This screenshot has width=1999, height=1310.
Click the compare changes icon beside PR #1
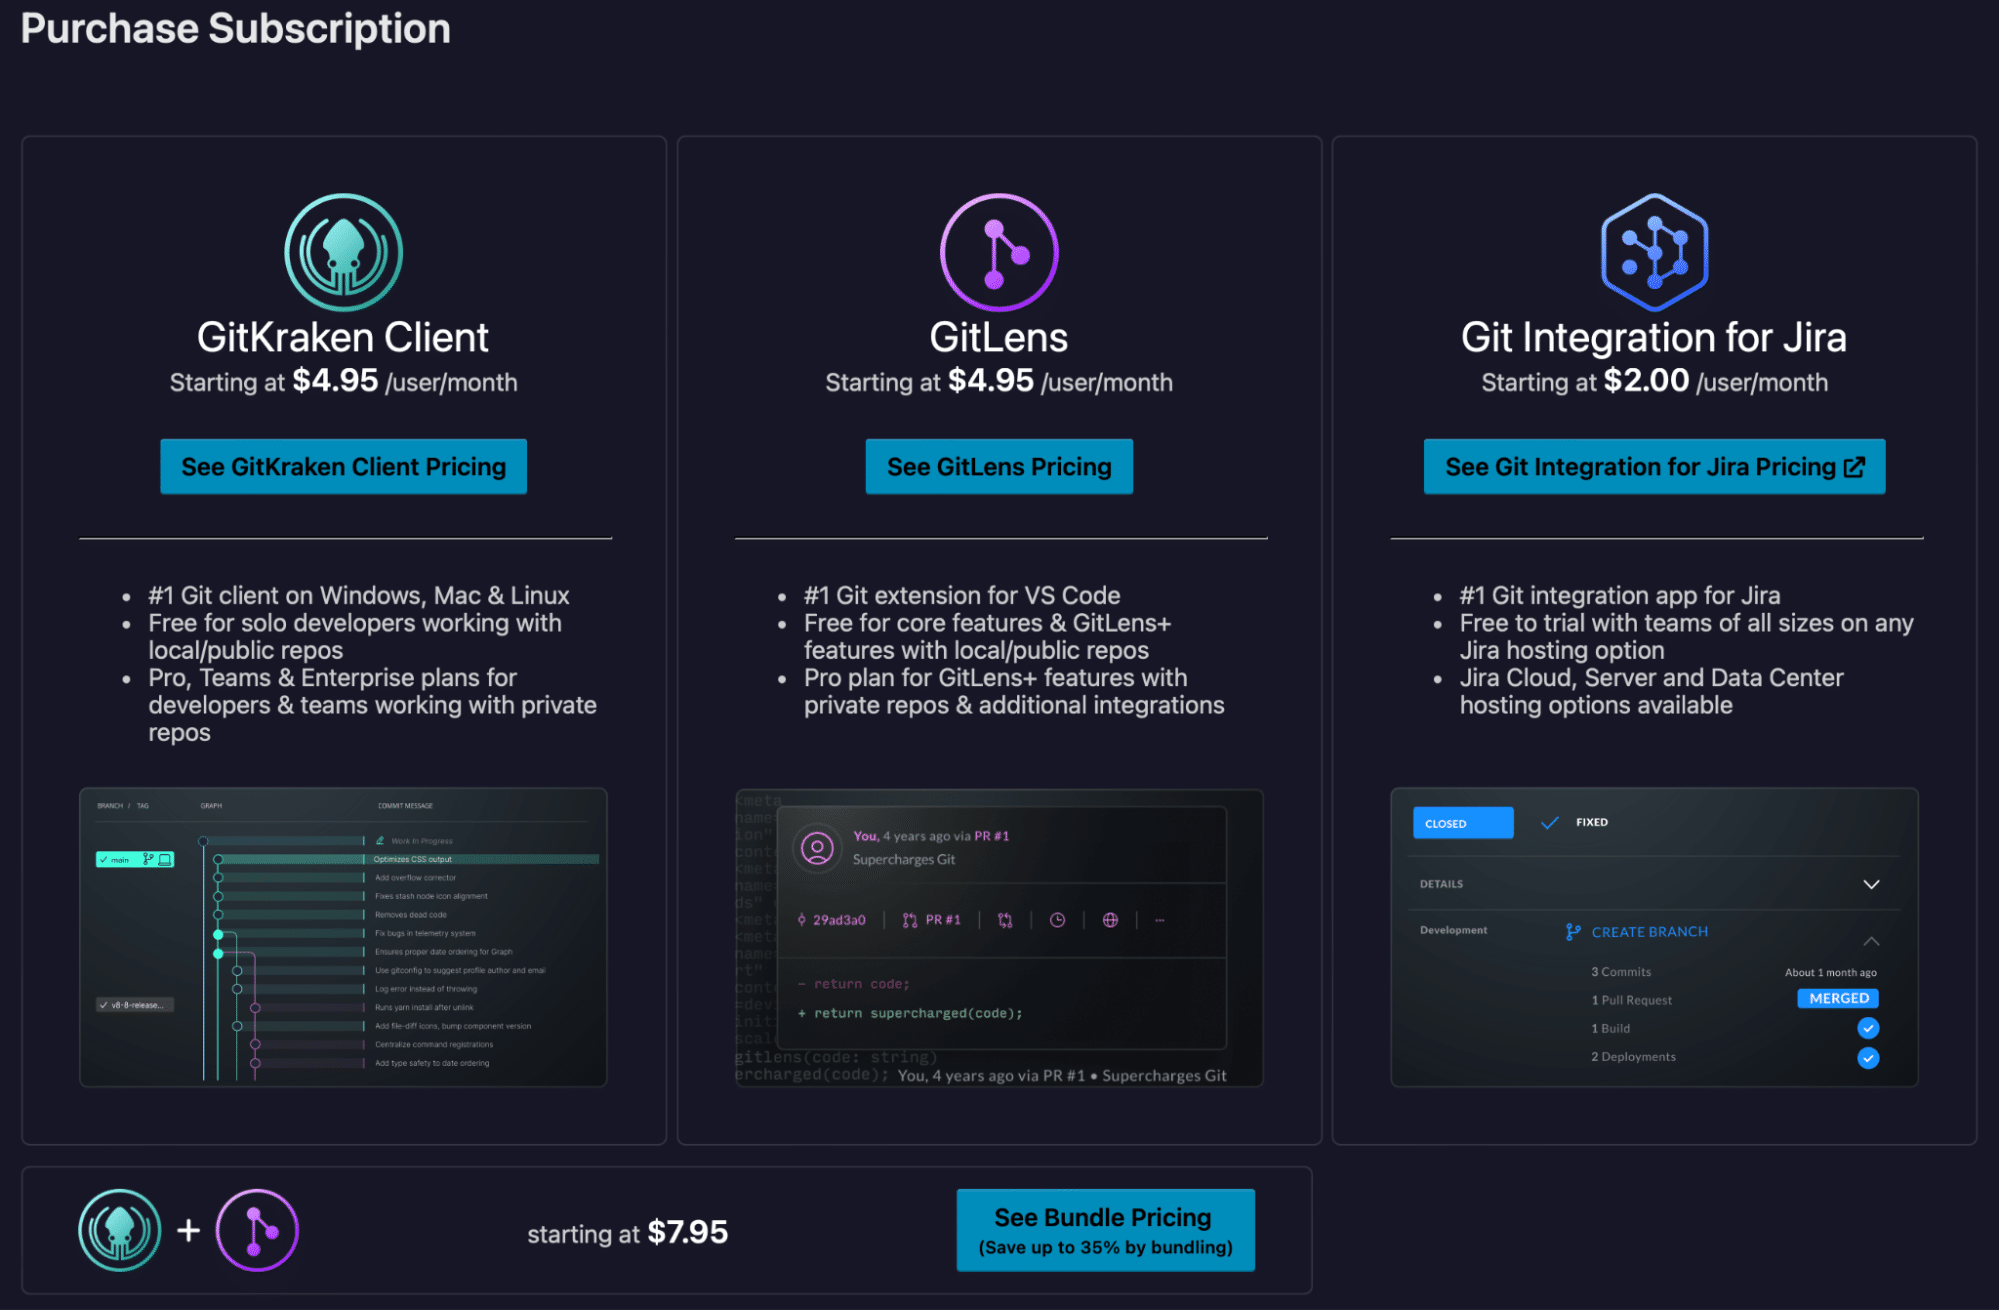(x=1005, y=920)
